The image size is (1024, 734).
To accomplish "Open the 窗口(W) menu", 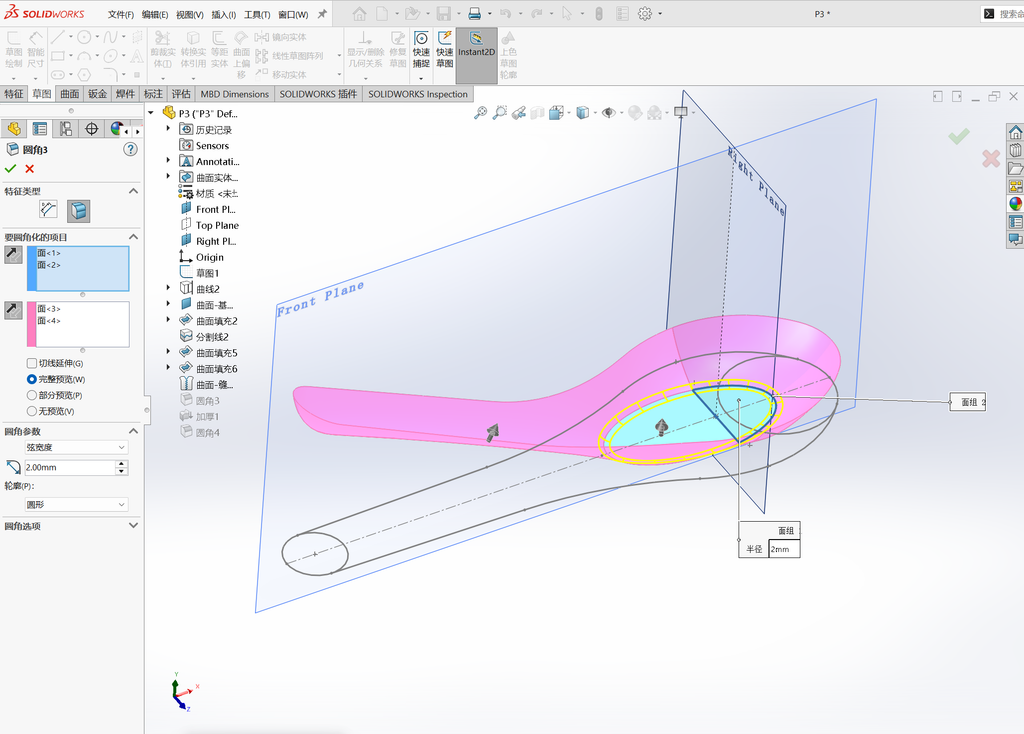I will click(x=293, y=14).
